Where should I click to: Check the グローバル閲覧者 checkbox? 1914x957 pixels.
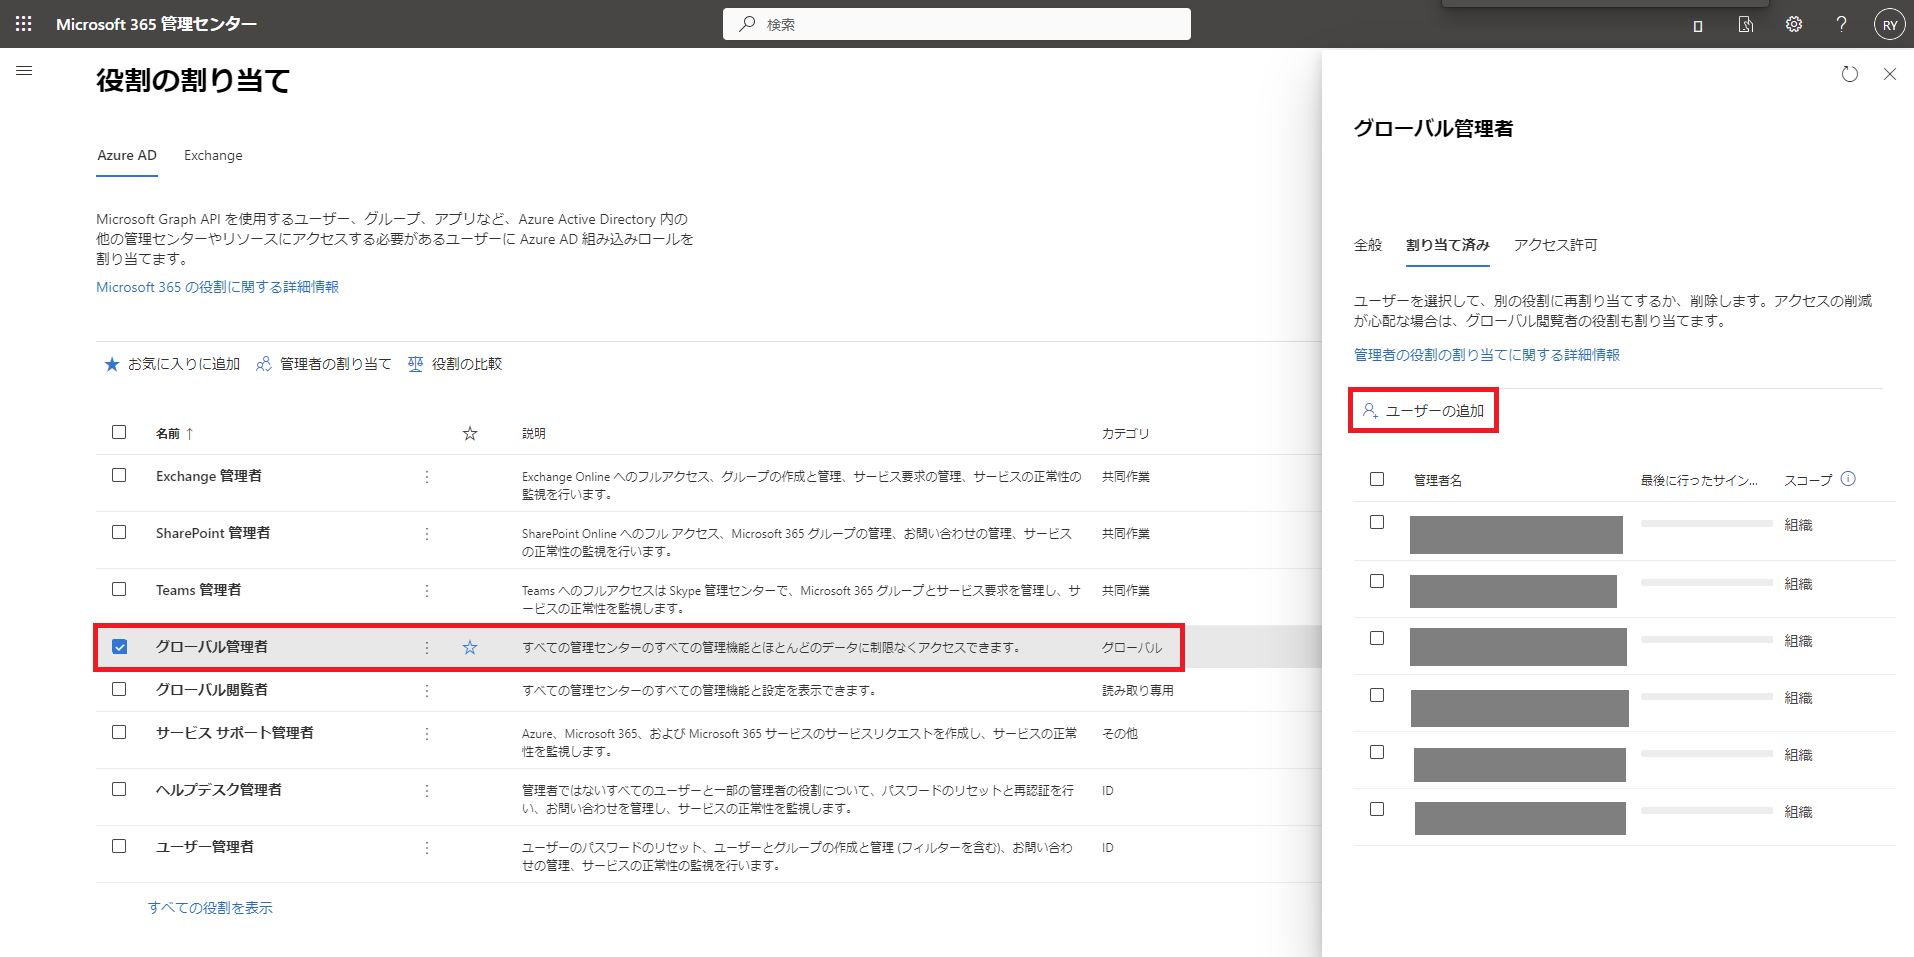[x=119, y=689]
